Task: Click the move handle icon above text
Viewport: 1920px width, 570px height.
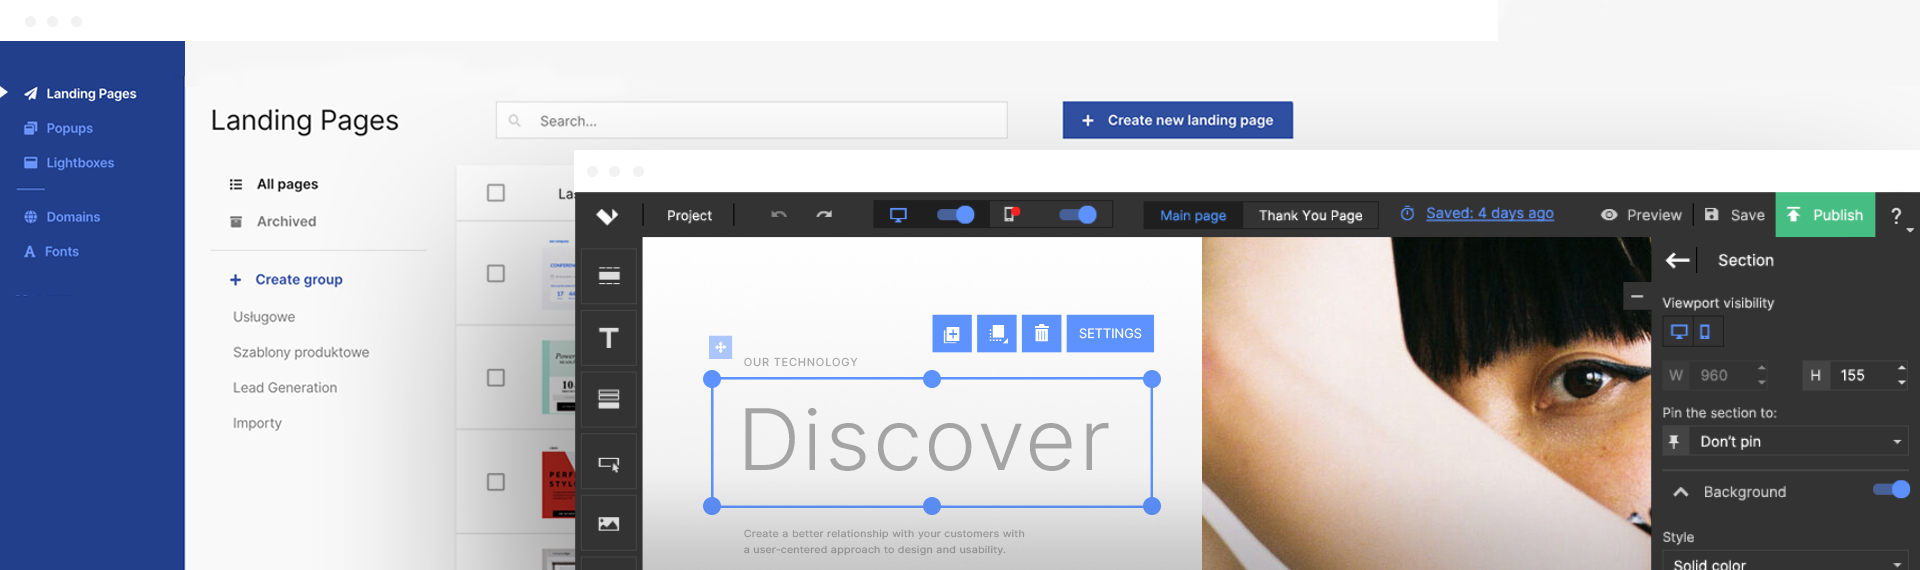Action: (x=720, y=347)
